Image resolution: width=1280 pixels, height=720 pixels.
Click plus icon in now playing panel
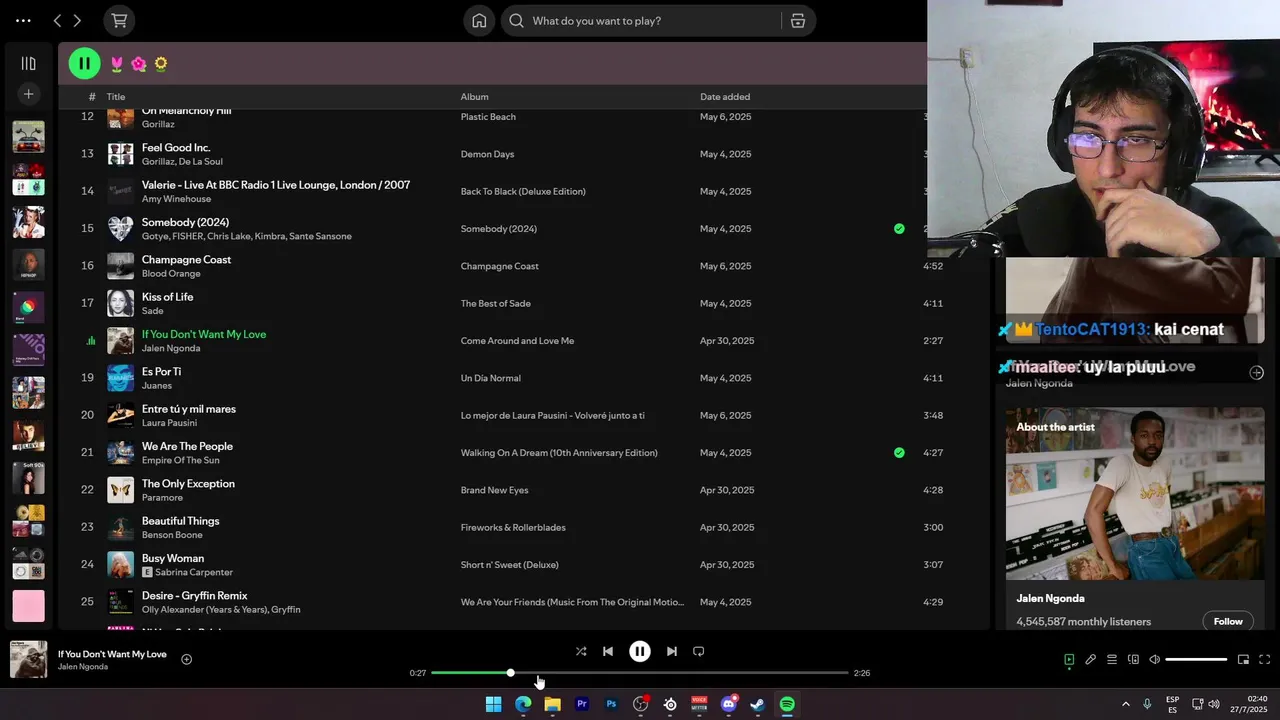[1257, 372]
